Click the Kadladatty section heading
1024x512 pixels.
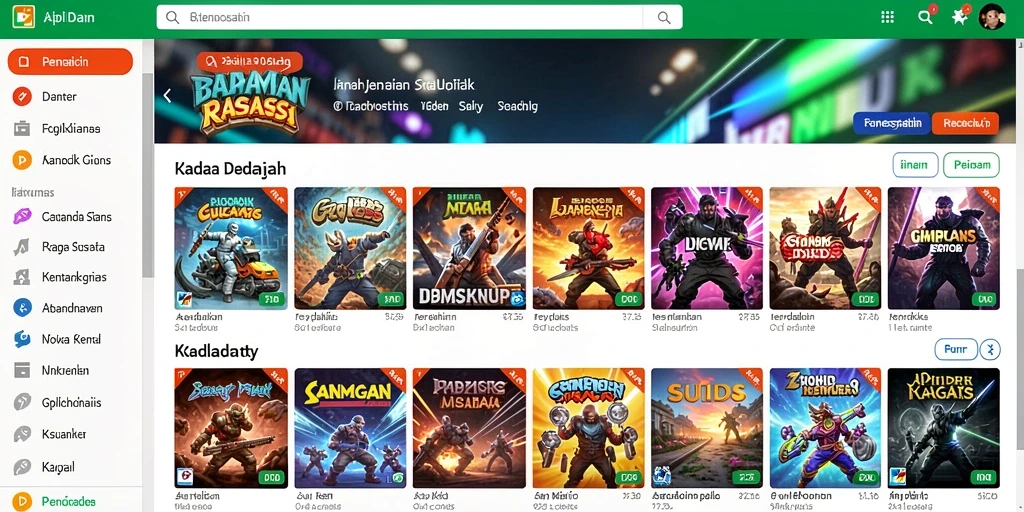click(216, 351)
